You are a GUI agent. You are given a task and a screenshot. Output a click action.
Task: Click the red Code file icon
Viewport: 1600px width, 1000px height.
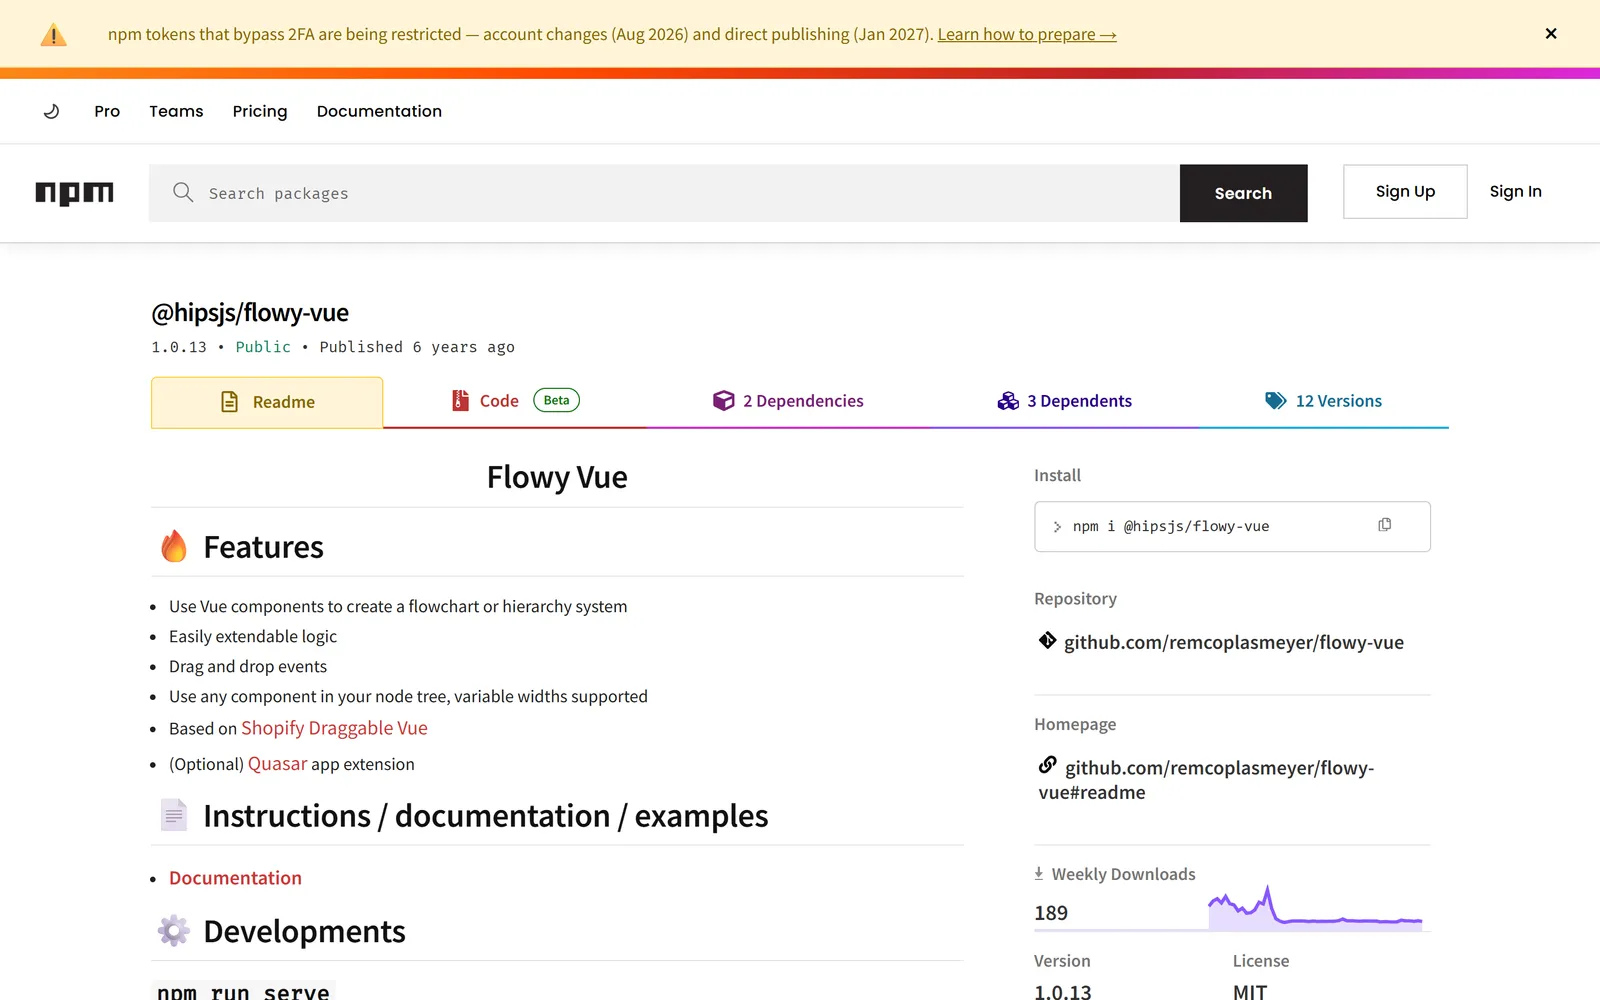(460, 401)
